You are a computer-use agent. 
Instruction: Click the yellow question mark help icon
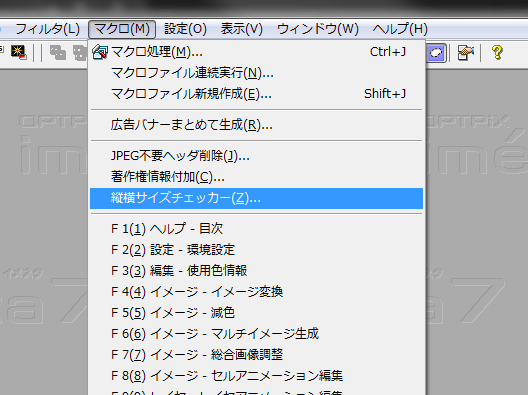click(x=497, y=53)
